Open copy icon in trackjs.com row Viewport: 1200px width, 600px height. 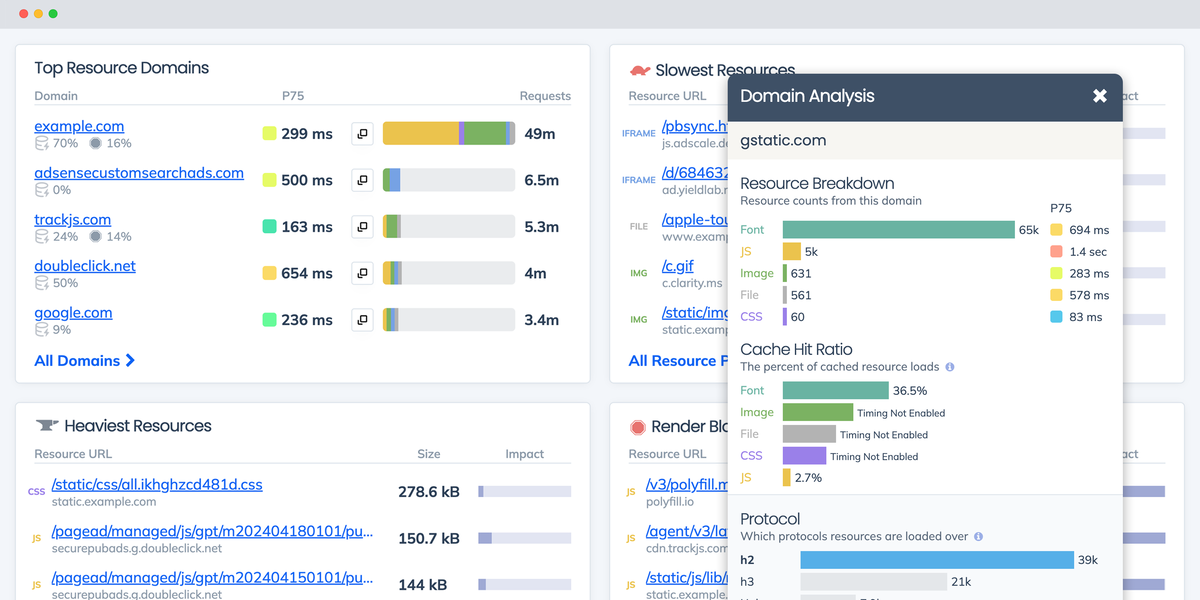tap(362, 227)
